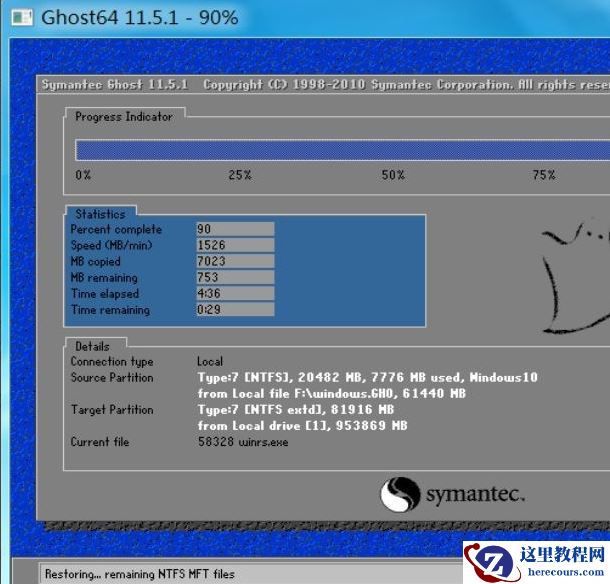Click the Time elapsed label

pyautogui.click(x=105, y=294)
